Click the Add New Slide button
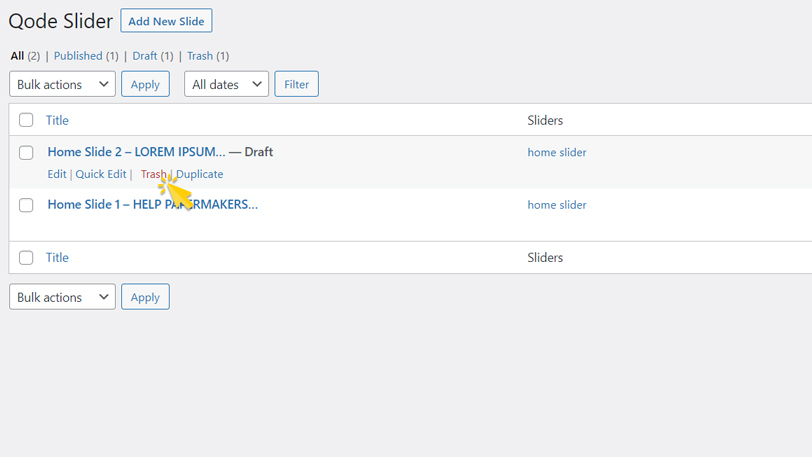 point(166,21)
